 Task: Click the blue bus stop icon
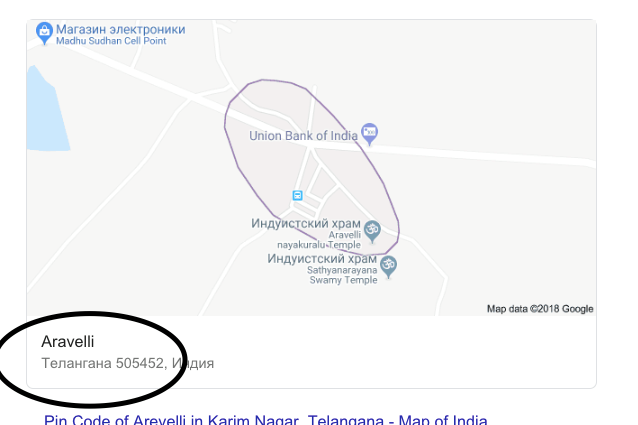coord(297,195)
